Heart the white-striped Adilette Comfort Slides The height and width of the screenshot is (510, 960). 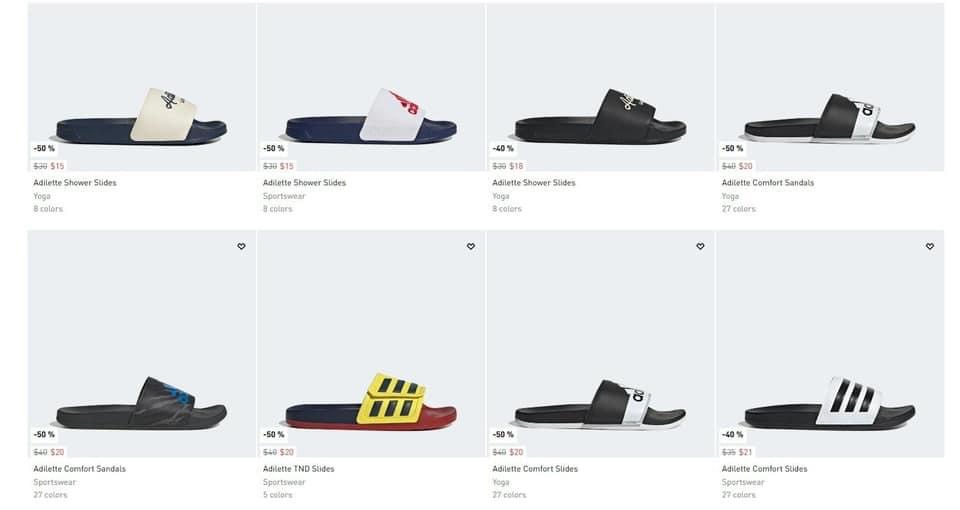point(929,246)
